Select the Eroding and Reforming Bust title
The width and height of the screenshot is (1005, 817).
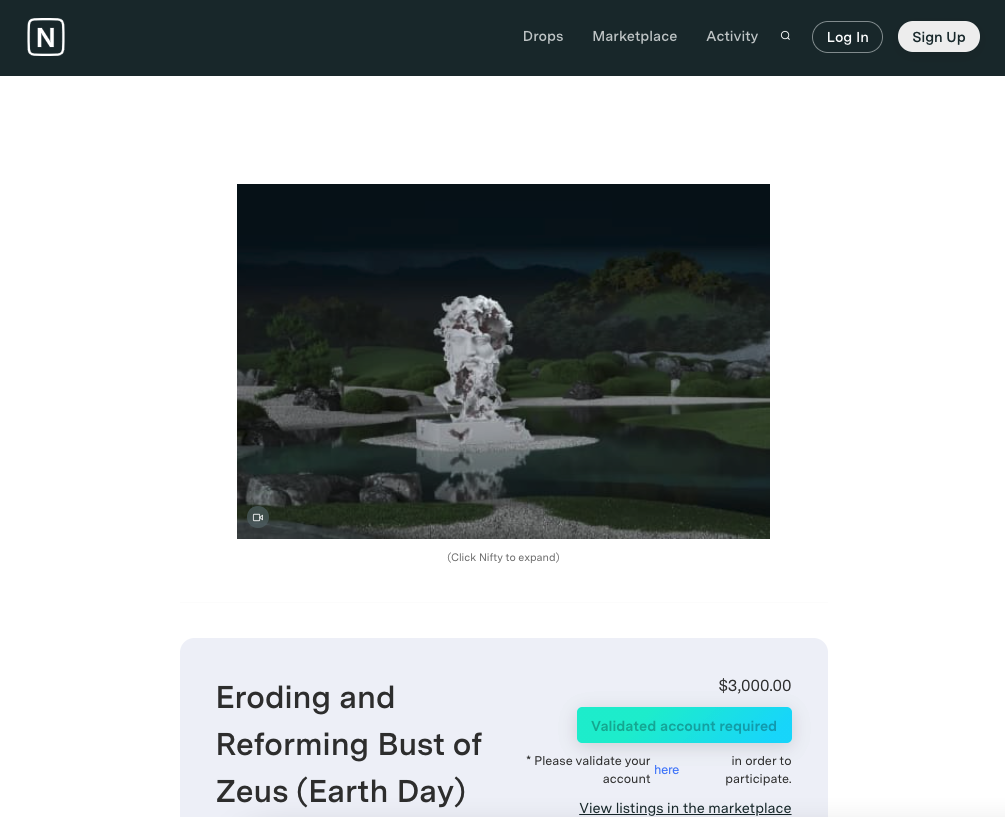[x=349, y=744]
